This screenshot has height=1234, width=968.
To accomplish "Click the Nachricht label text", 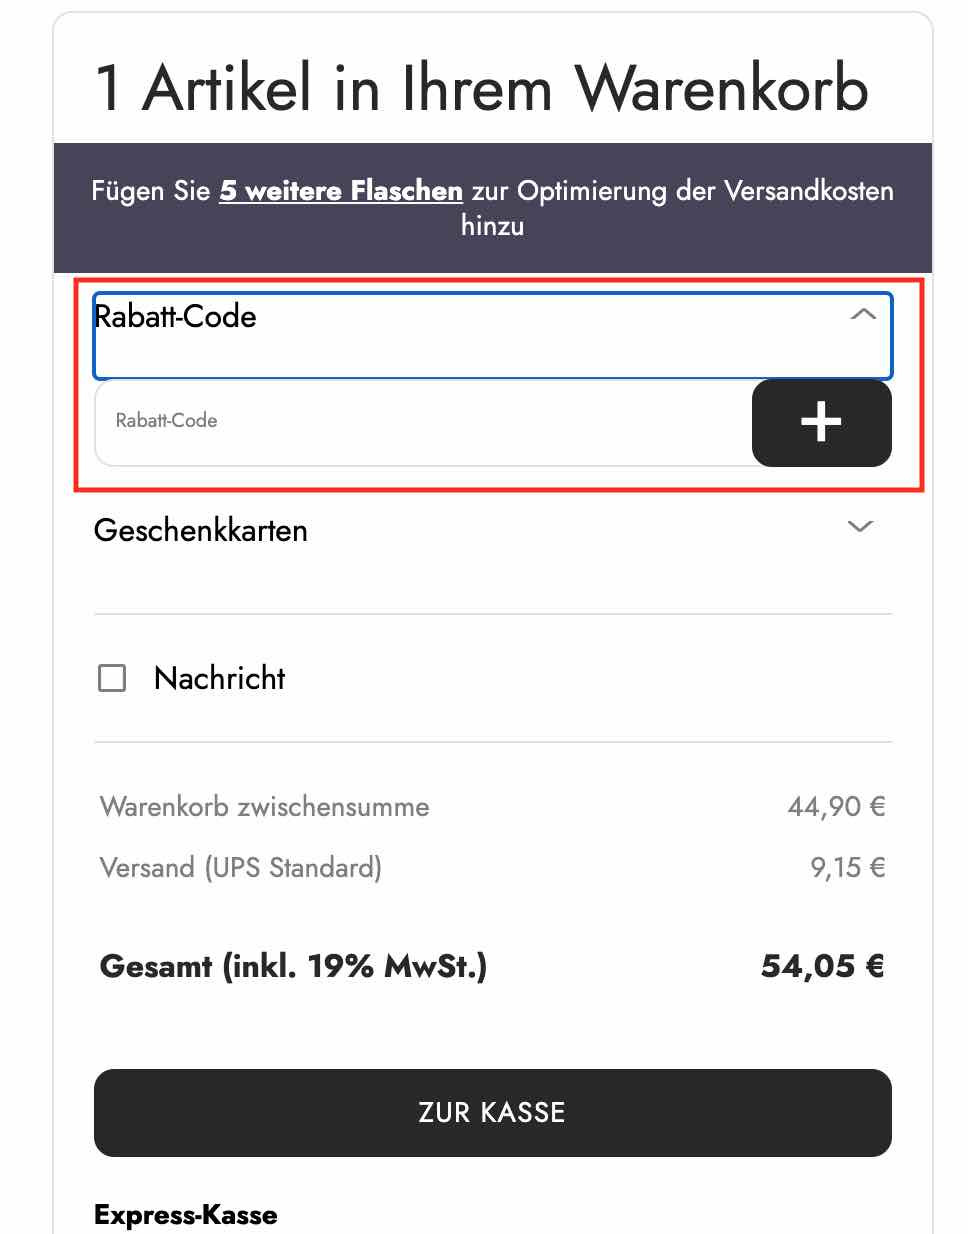I will tap(218, 678).
